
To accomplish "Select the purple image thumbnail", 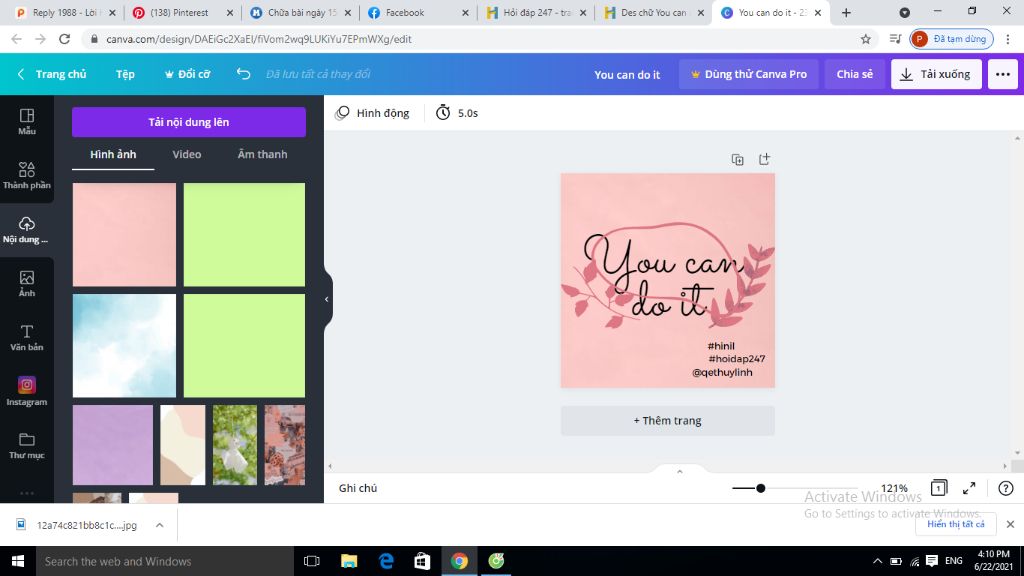I will point(112,445).
